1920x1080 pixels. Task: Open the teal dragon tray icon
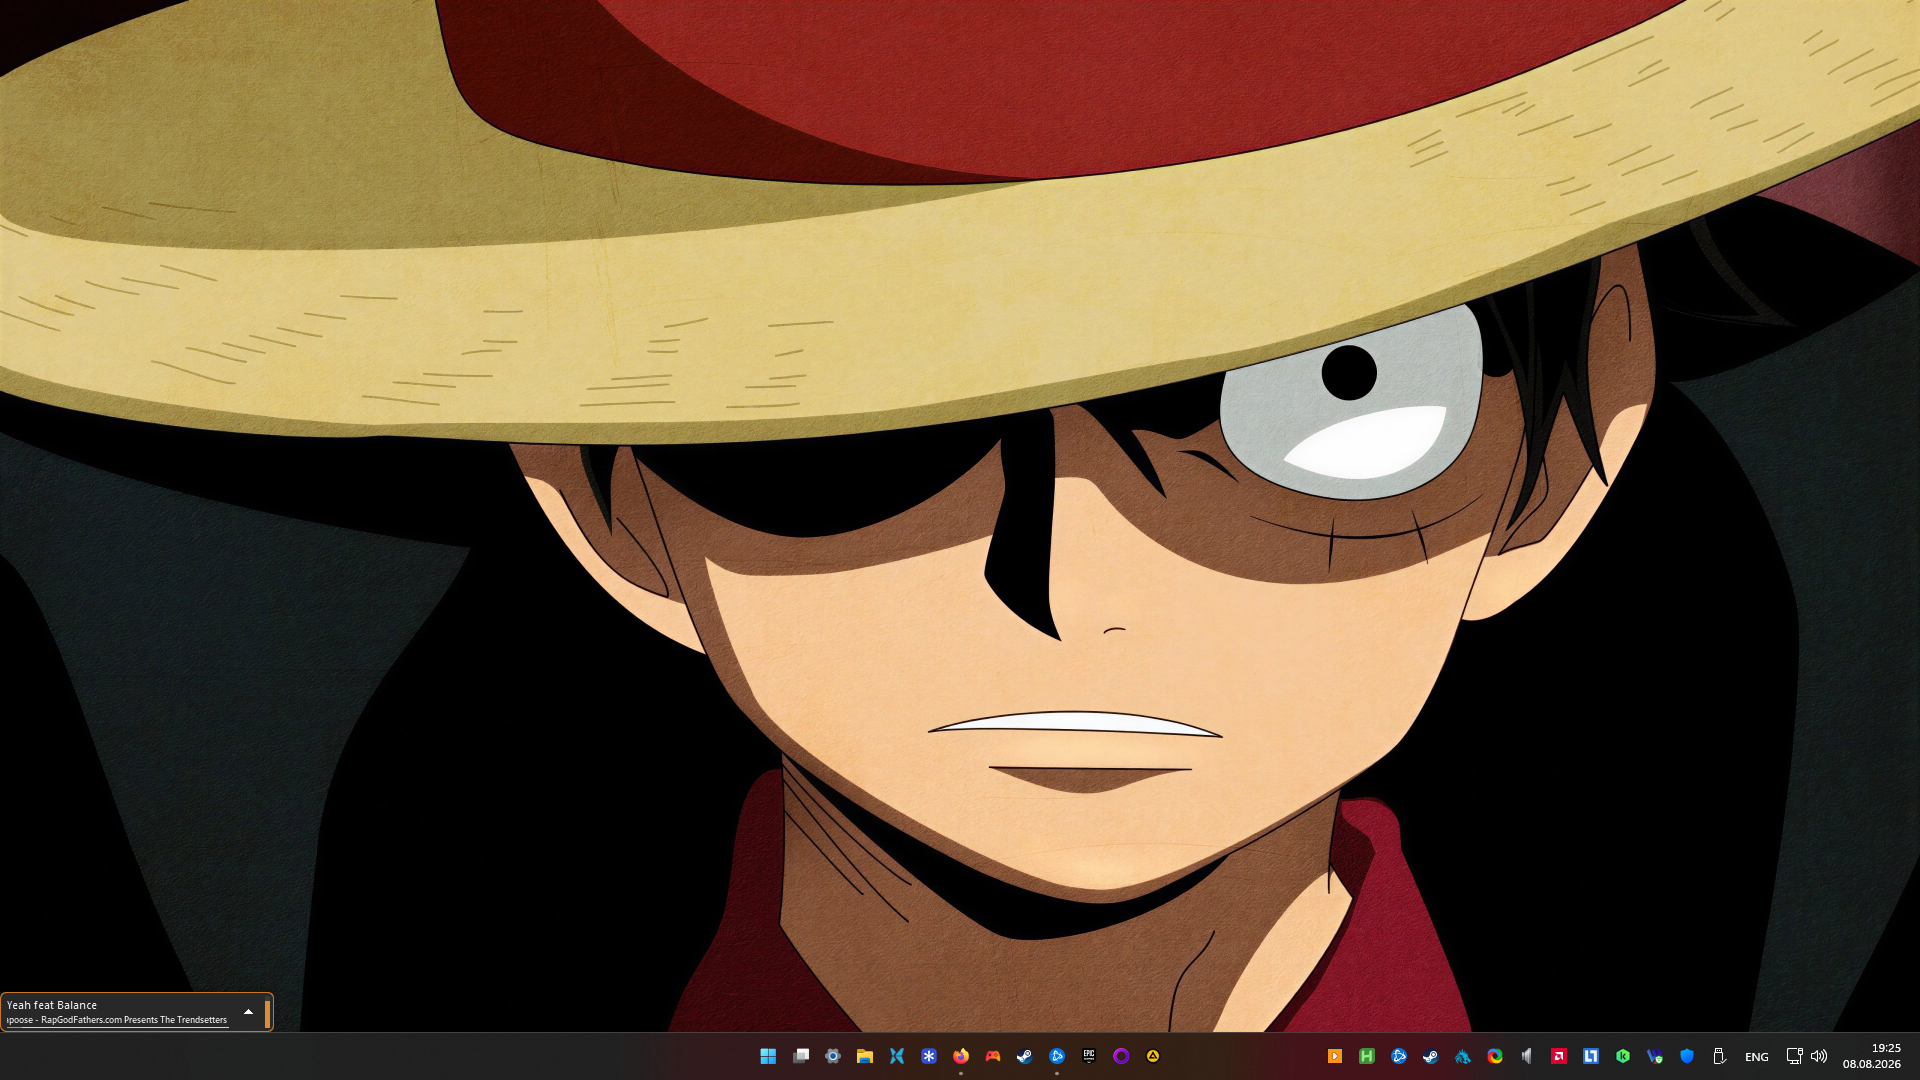pos(1463,1056)
